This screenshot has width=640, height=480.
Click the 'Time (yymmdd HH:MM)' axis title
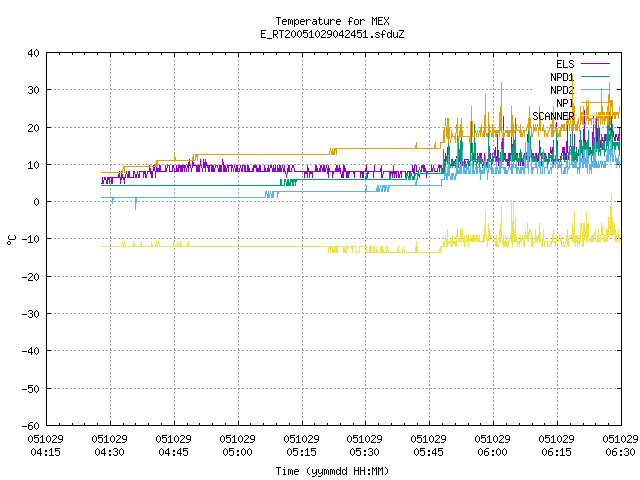coord(332,471)
